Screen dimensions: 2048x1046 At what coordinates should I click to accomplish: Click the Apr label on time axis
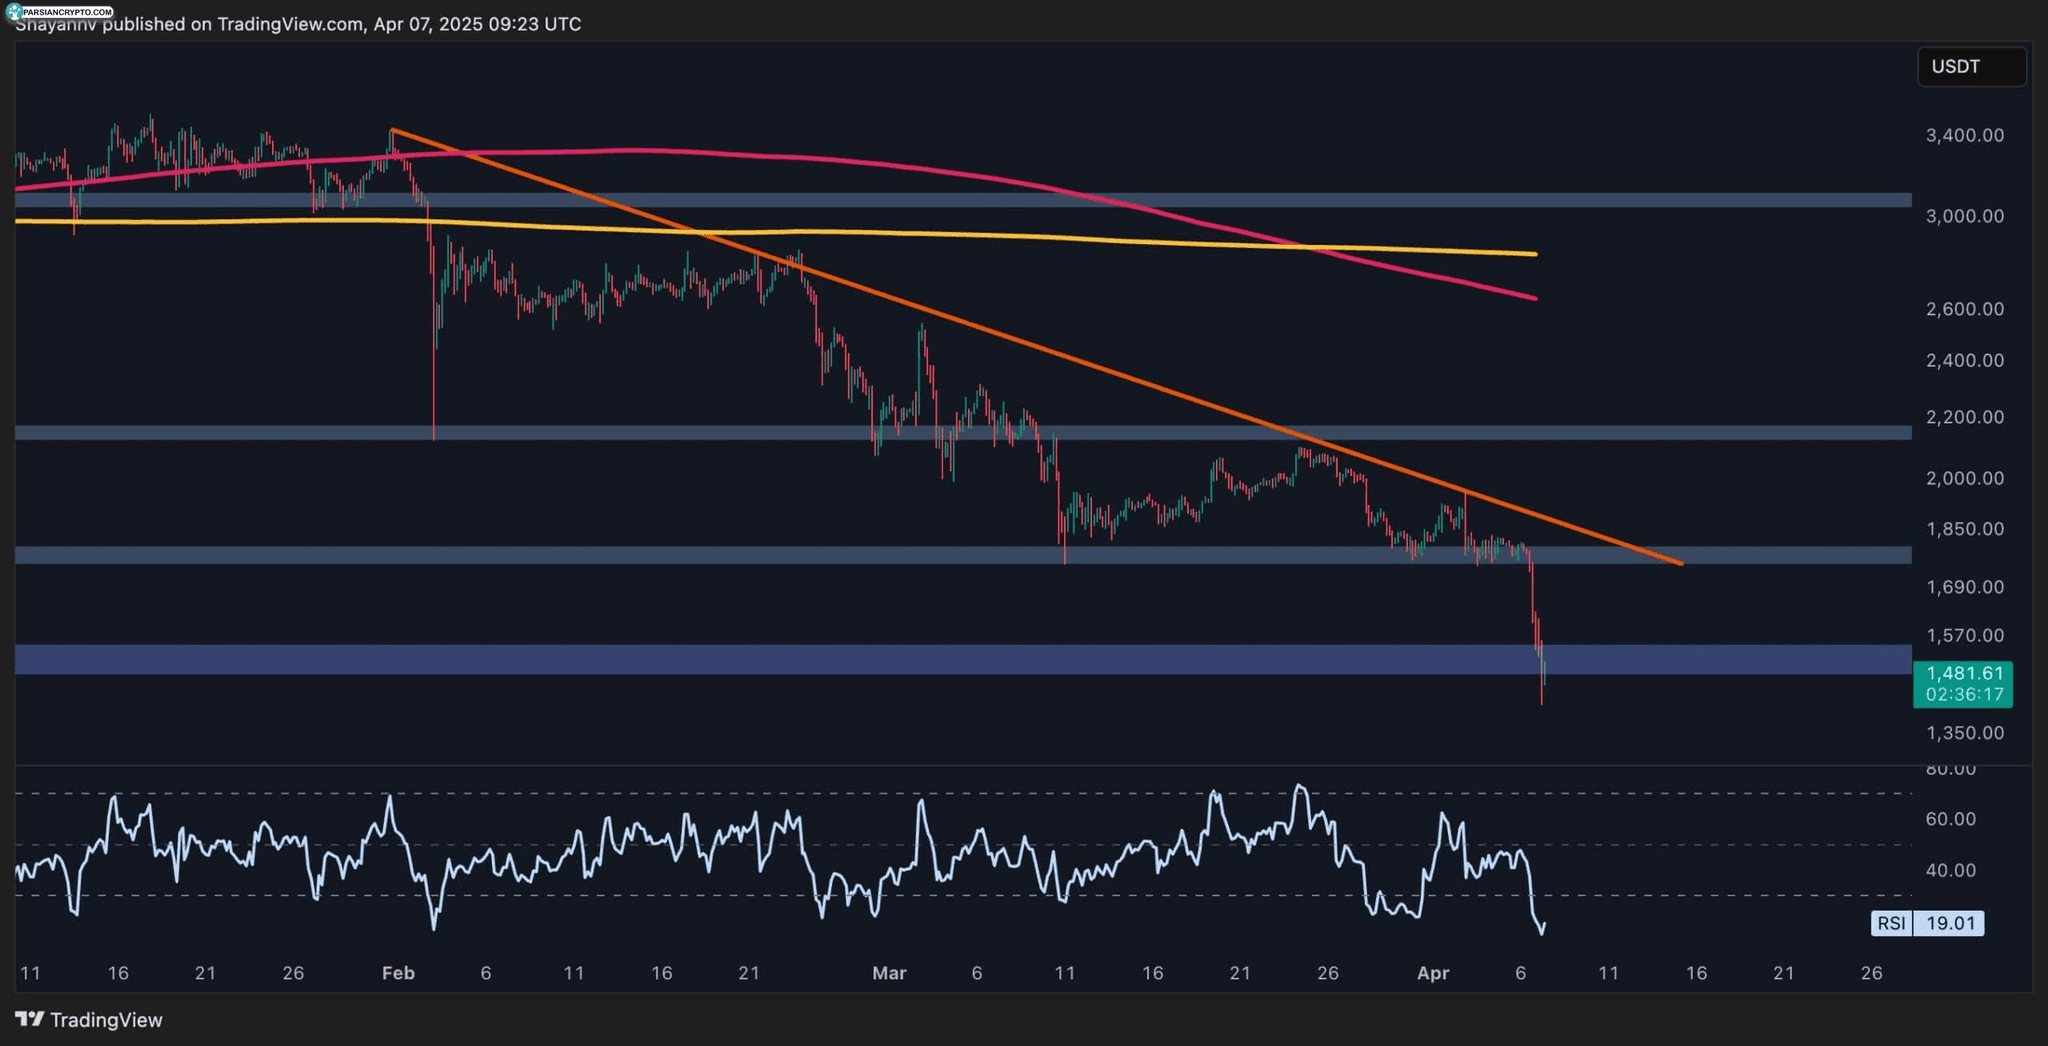(1433, 973)
